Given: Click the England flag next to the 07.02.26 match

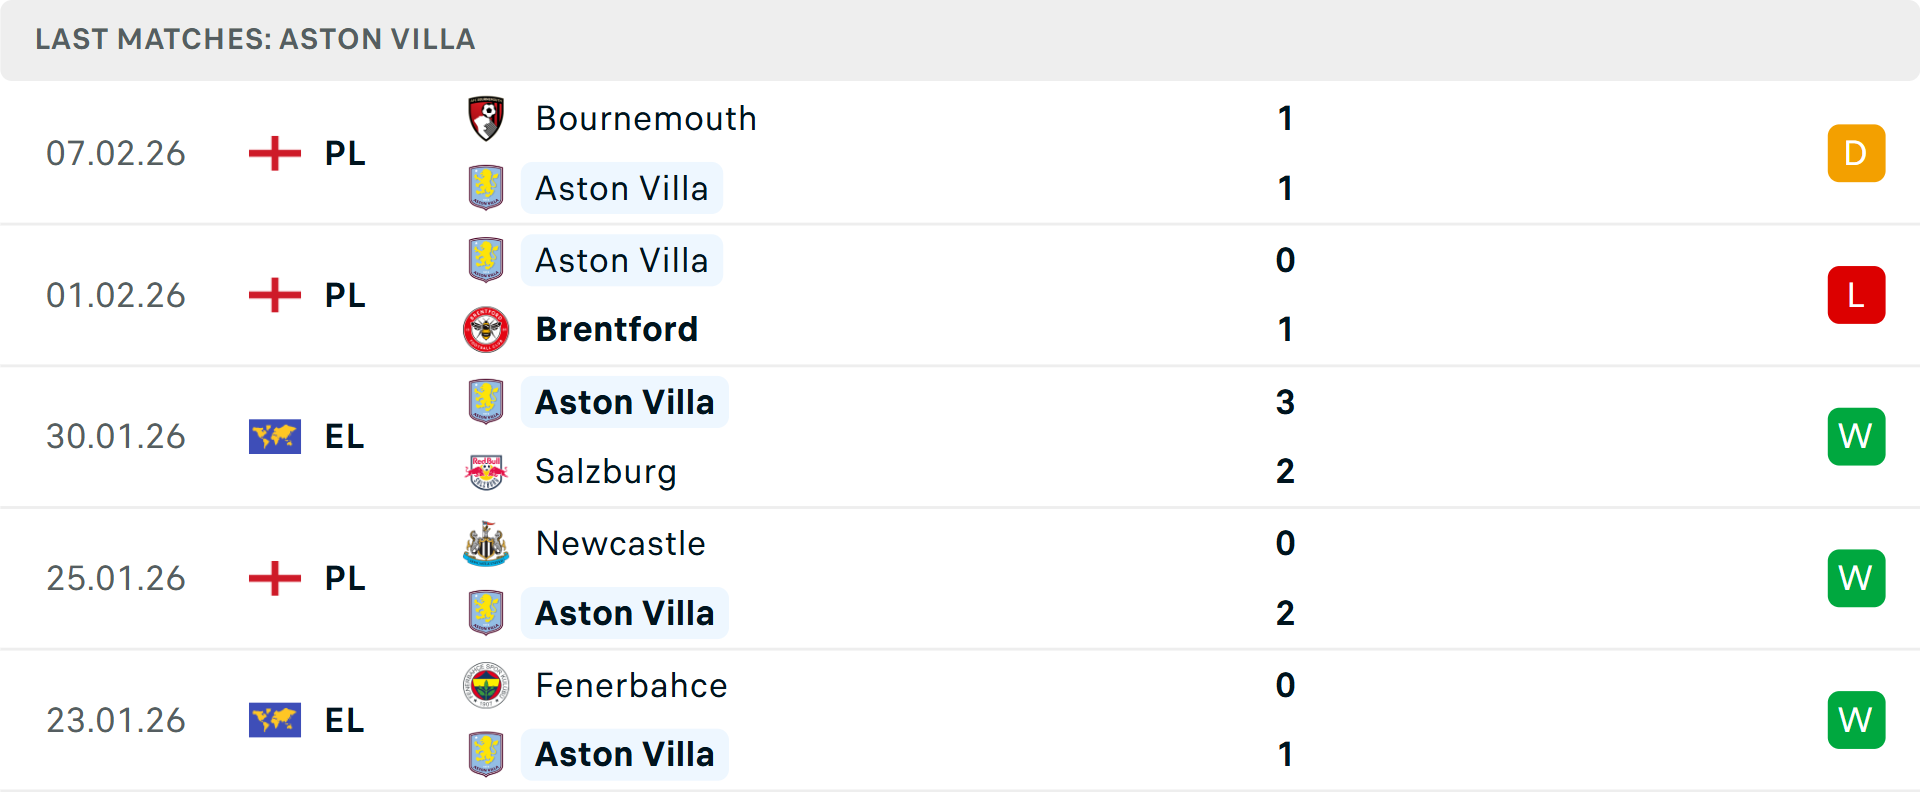Looking at the screenshot, I should coord(274,153).
